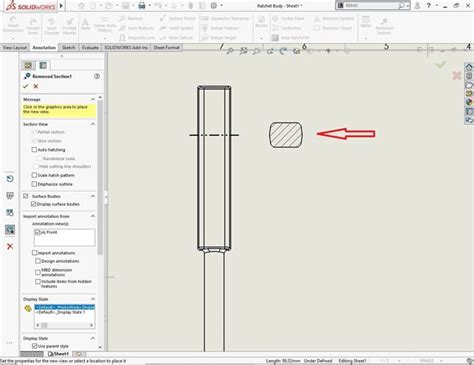
Task: Expand the SOLIDWORKS menu flyout arrow
Action: tap(61, 6)
